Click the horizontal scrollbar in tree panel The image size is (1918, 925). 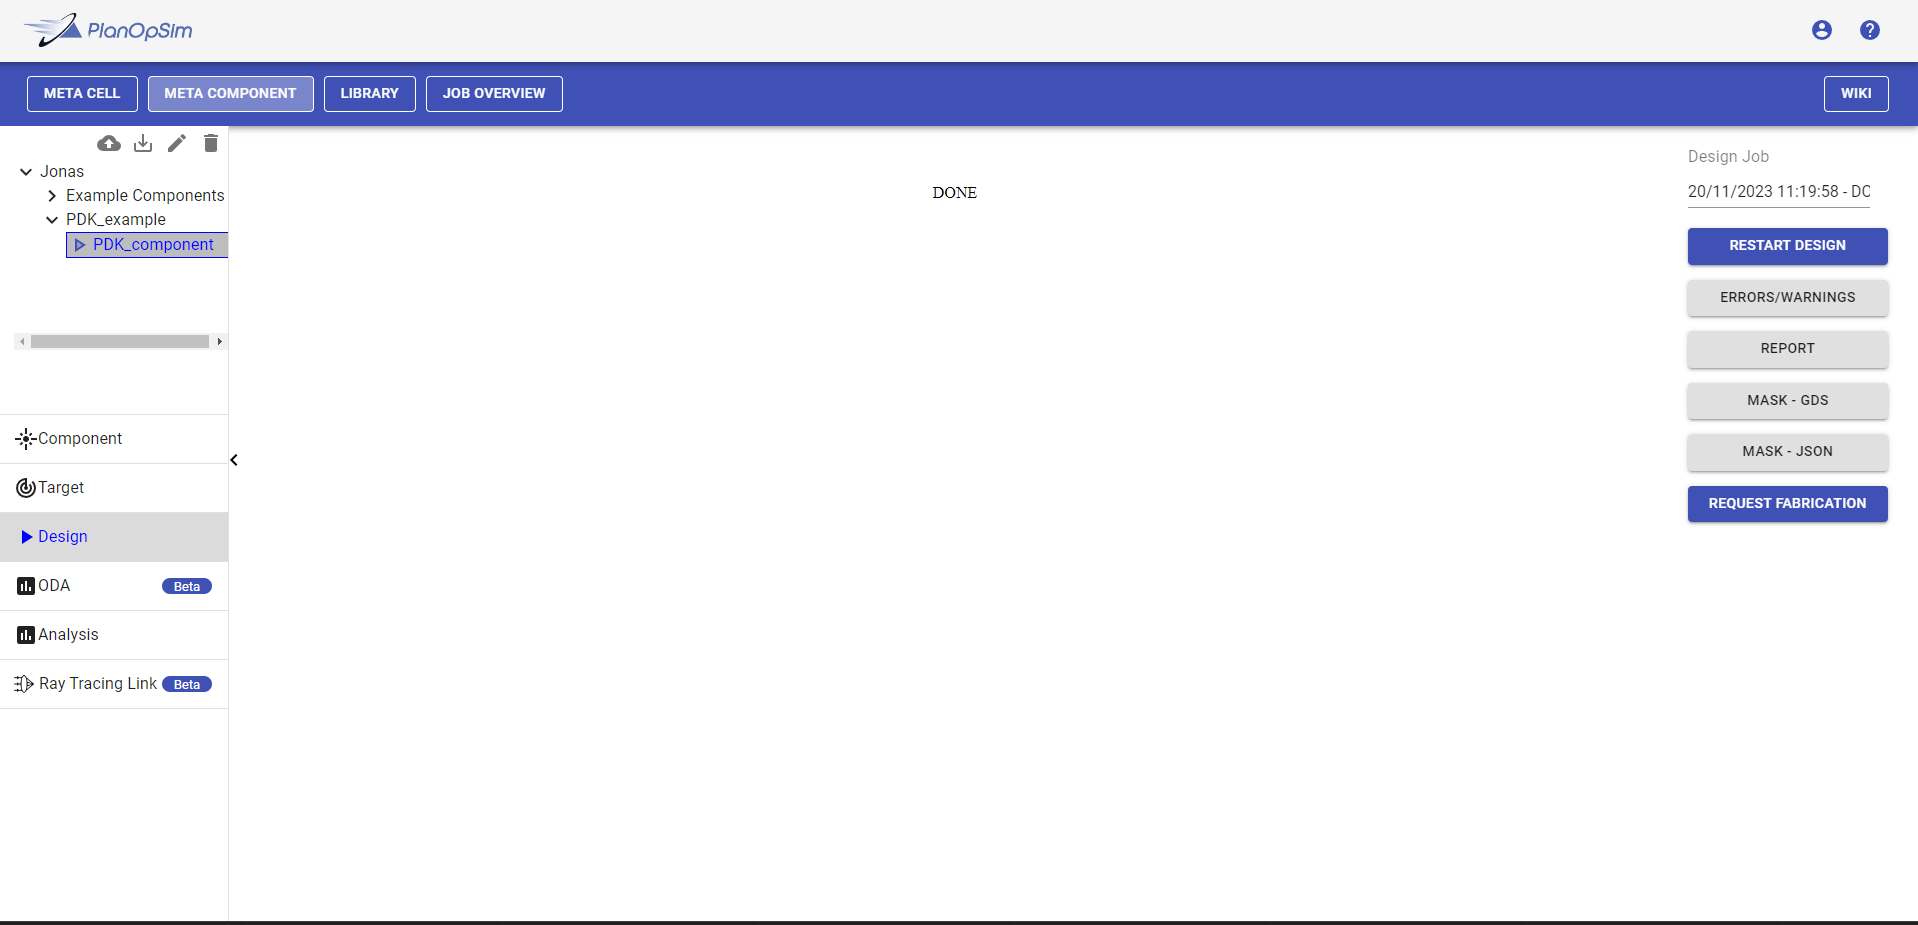point(119,342)
